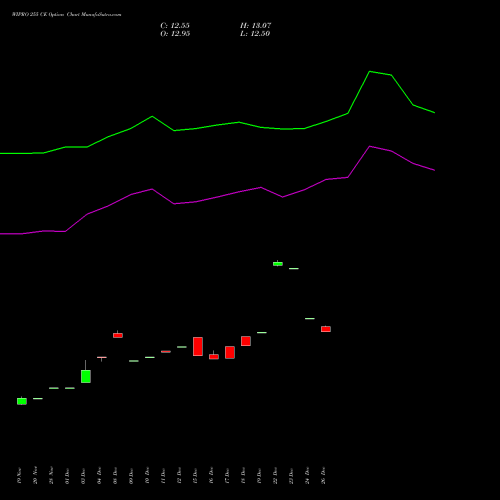The height and width of the screenshot is (500, 500).
Task: Click the tall green candle above 02 Dec
Action: (86, 376)
